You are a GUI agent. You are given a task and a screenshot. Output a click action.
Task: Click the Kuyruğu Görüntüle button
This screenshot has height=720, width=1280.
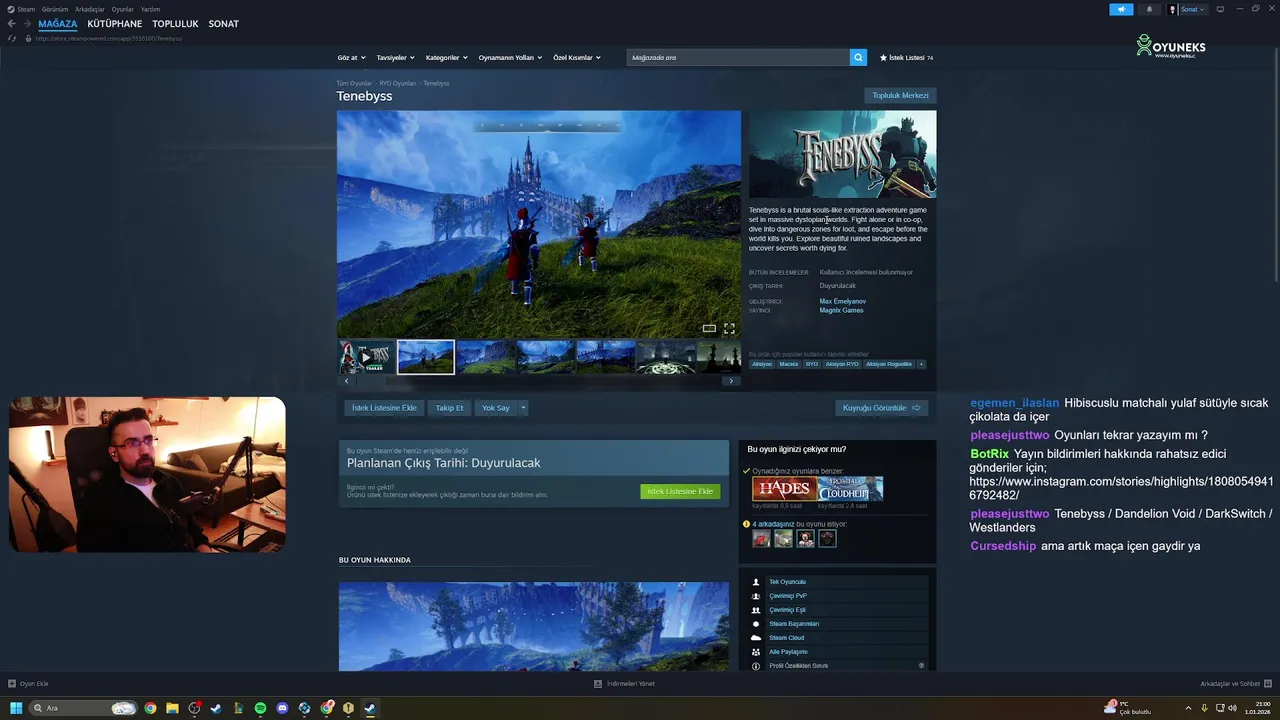(x=881, y=408)
